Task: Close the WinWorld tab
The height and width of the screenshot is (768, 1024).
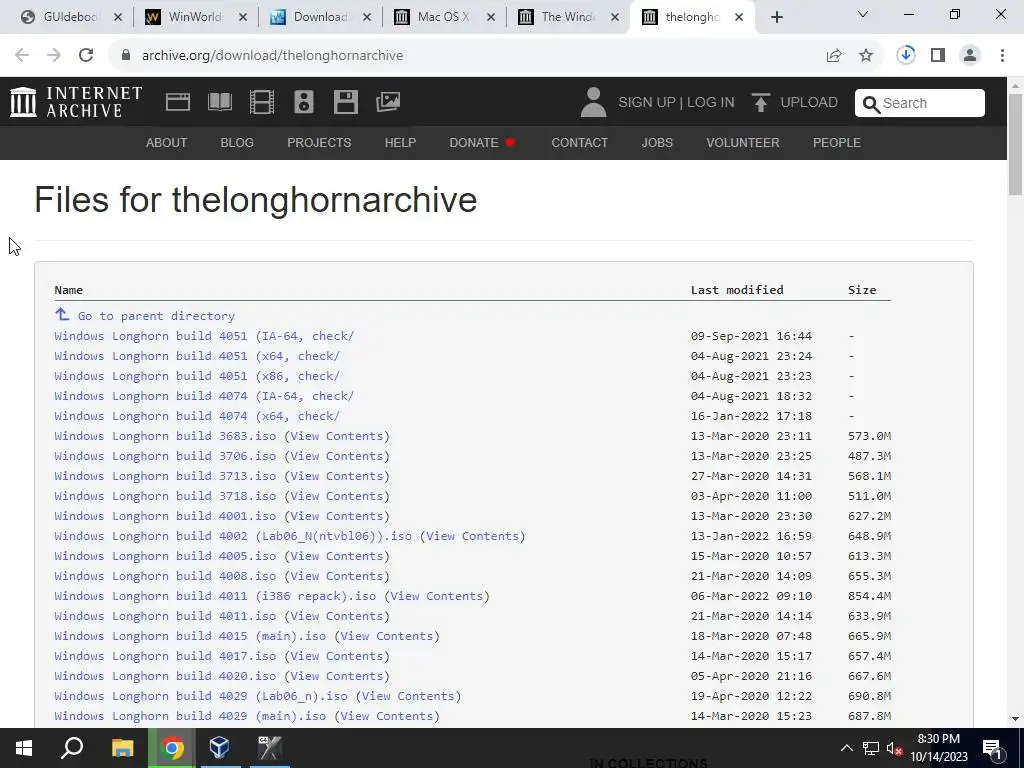Action: click(x=243, y=18)
